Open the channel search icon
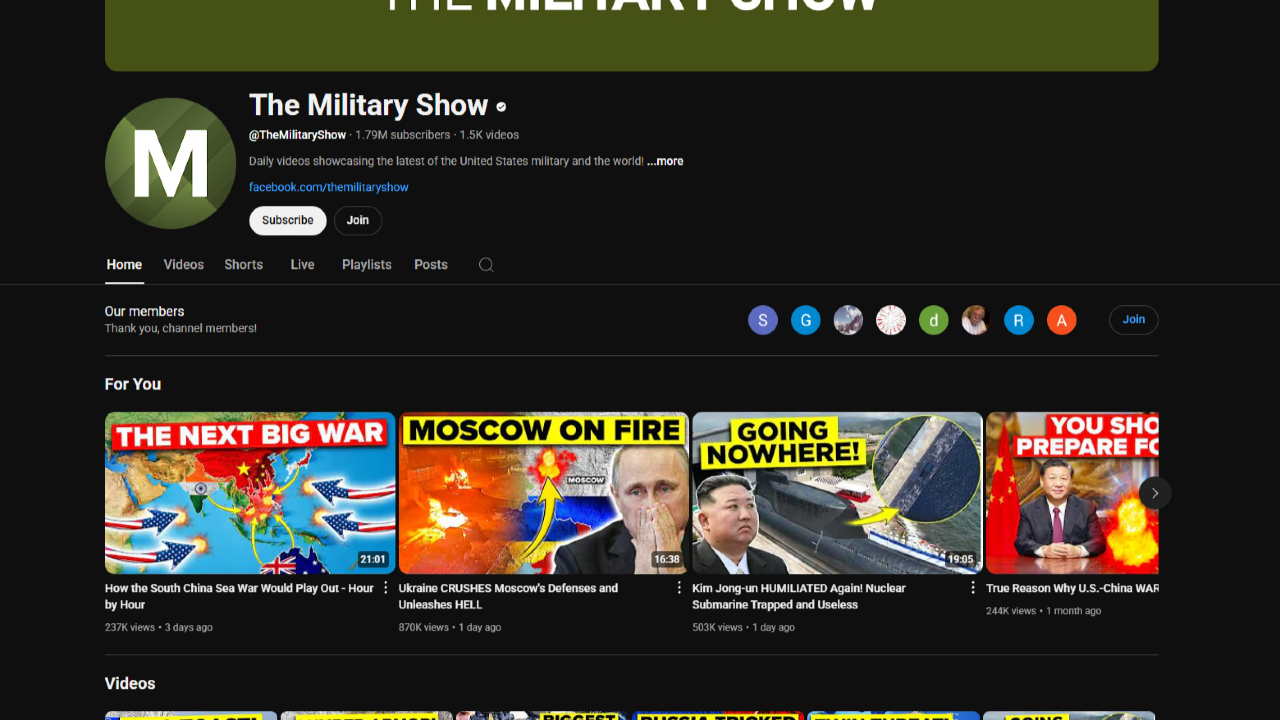This screenshot has height=720, width=1280. [x=486, y=264]
